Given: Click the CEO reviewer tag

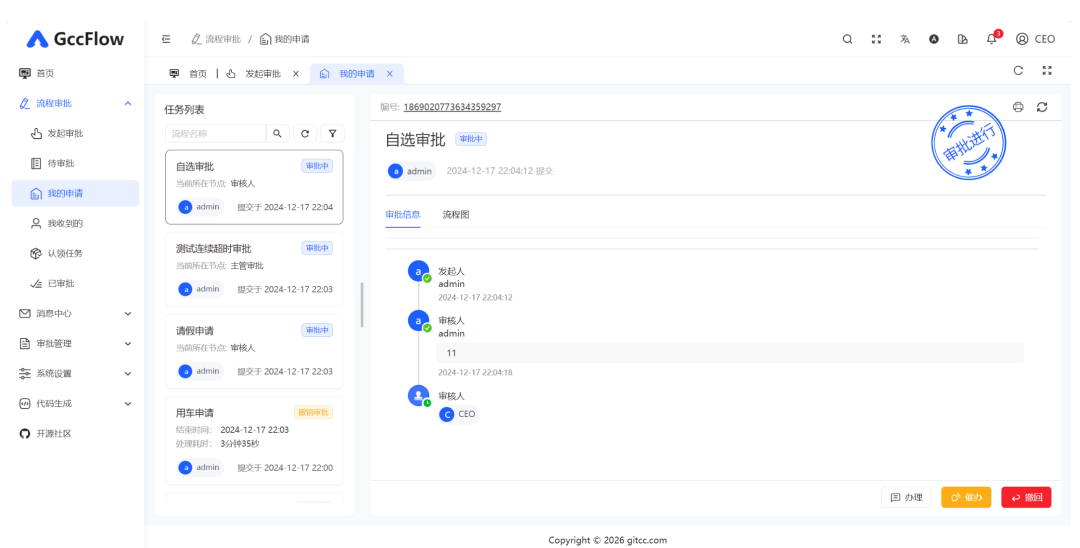Looking at the screenshot, I should tap(459, 414).
